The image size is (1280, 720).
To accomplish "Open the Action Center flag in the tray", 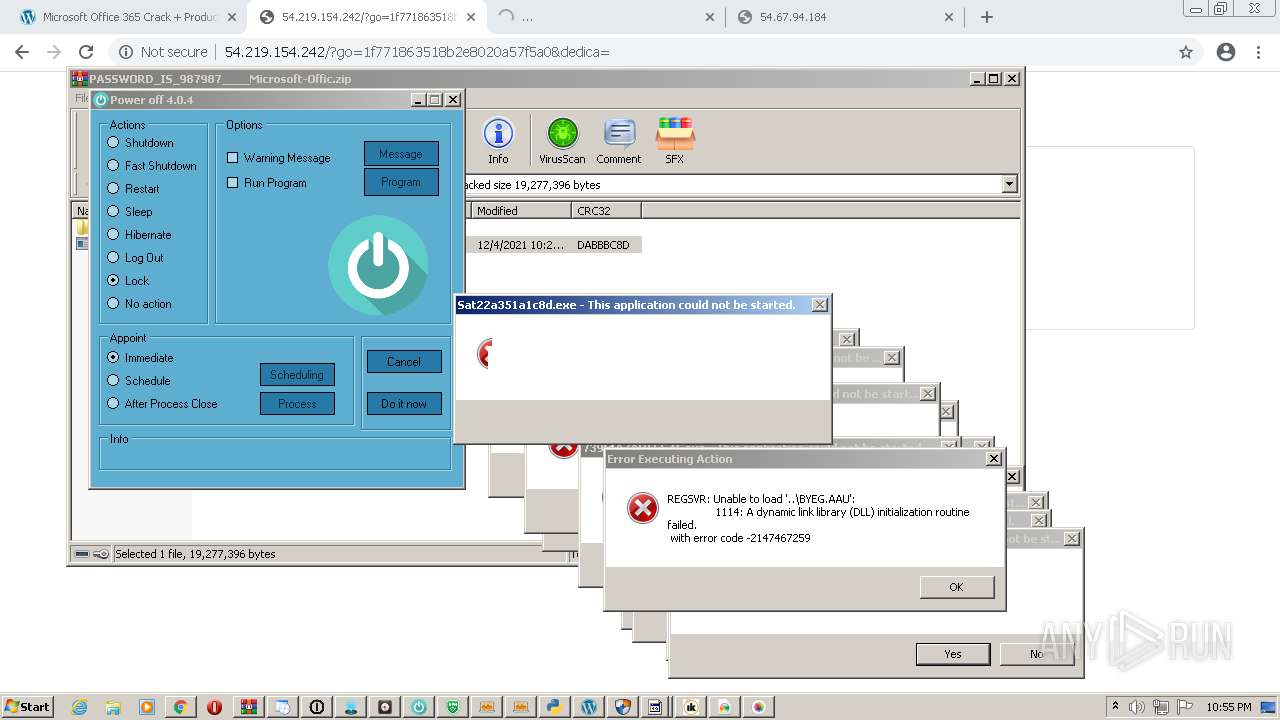I will pyautogui.click(x=1185, y=707).
